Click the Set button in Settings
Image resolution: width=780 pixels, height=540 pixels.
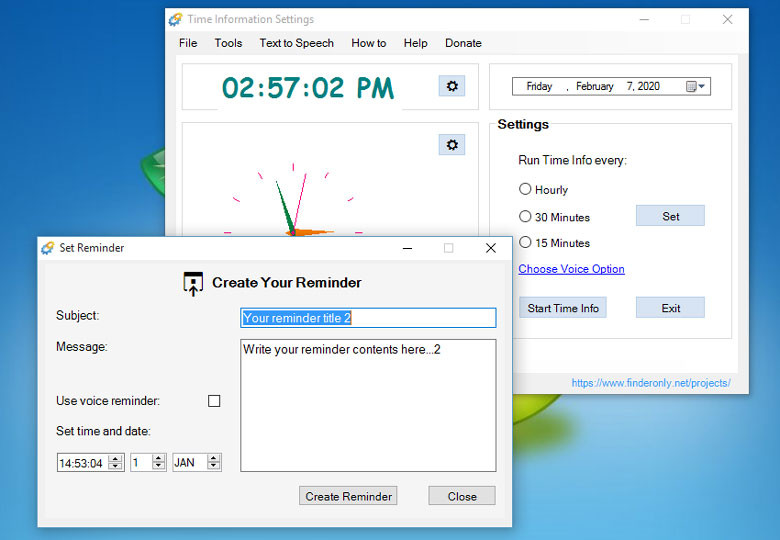click(670, 216)
